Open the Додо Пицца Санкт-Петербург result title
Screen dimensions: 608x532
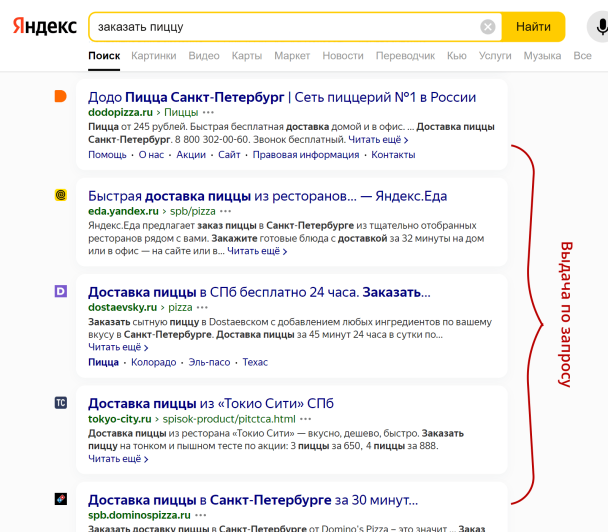[x=282, y=97]
